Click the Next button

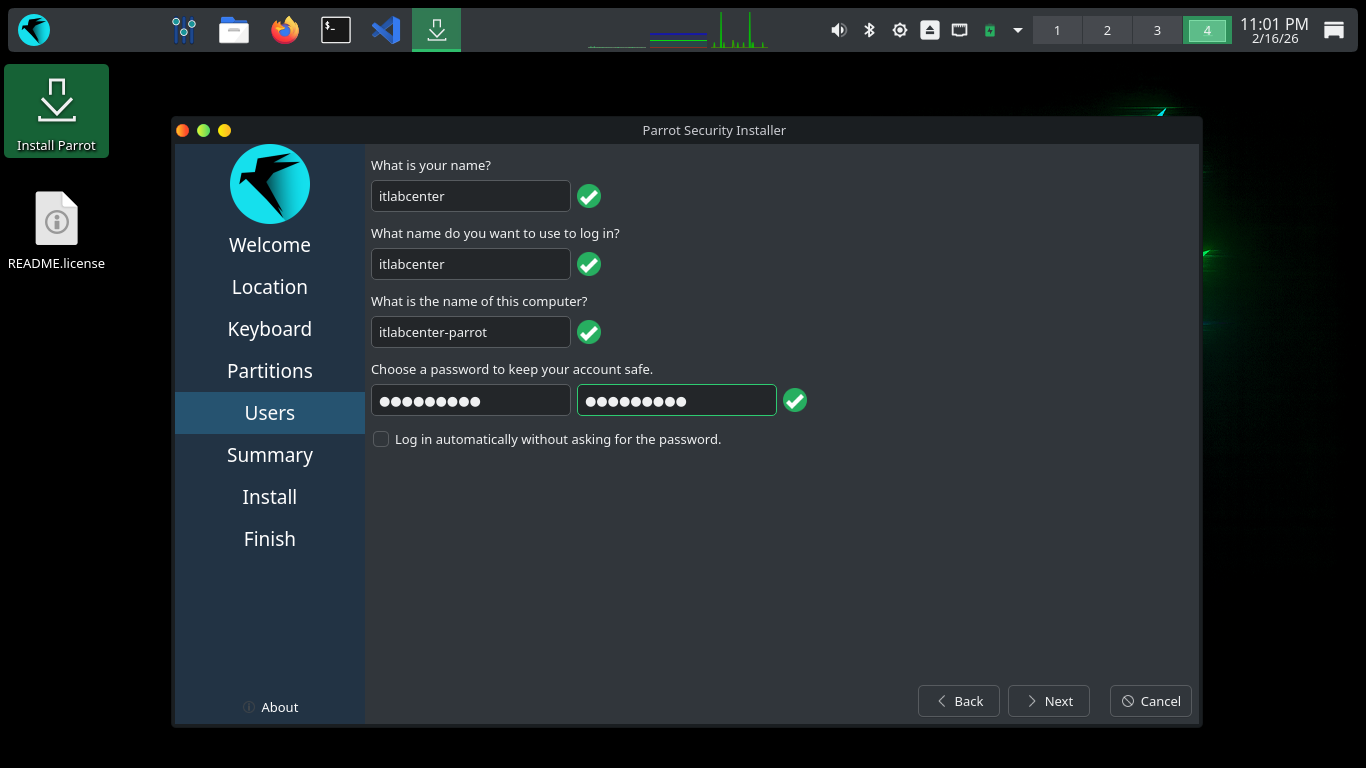pos(1048,701)
